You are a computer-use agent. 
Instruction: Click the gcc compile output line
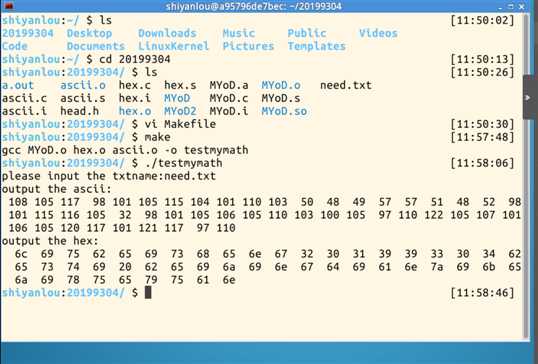point(125,150)
